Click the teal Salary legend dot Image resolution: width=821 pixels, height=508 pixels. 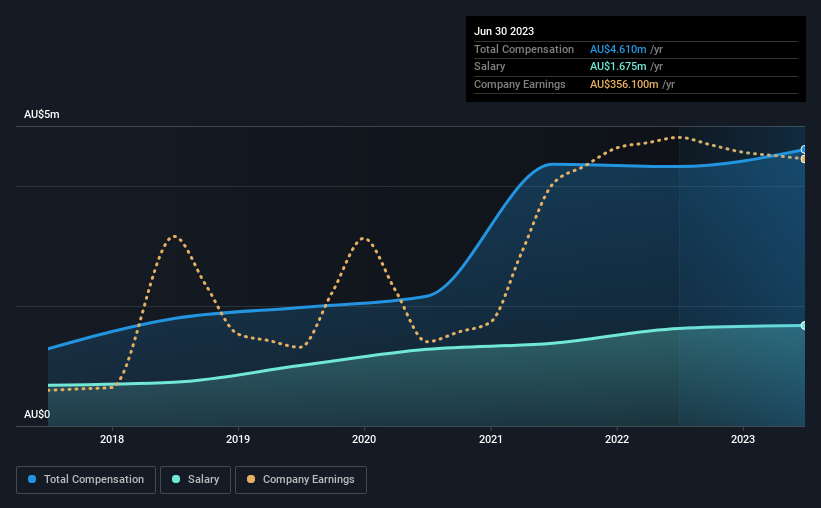(176, 479)
